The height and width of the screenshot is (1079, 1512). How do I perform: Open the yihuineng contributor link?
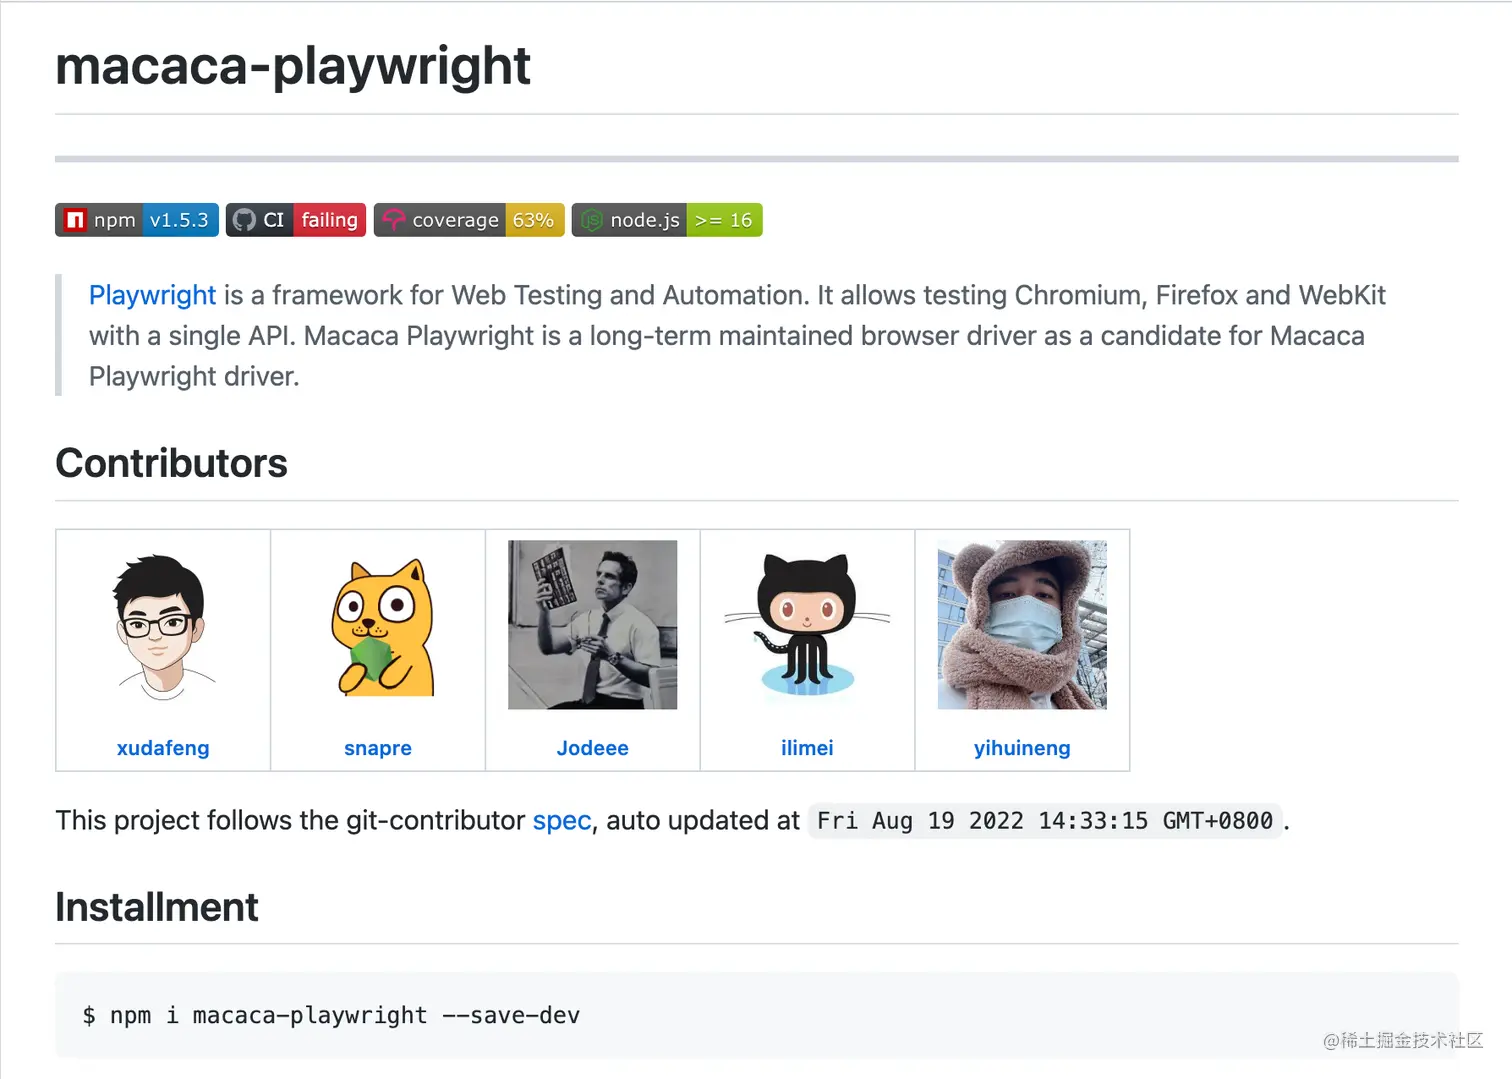click(1022, 748)
